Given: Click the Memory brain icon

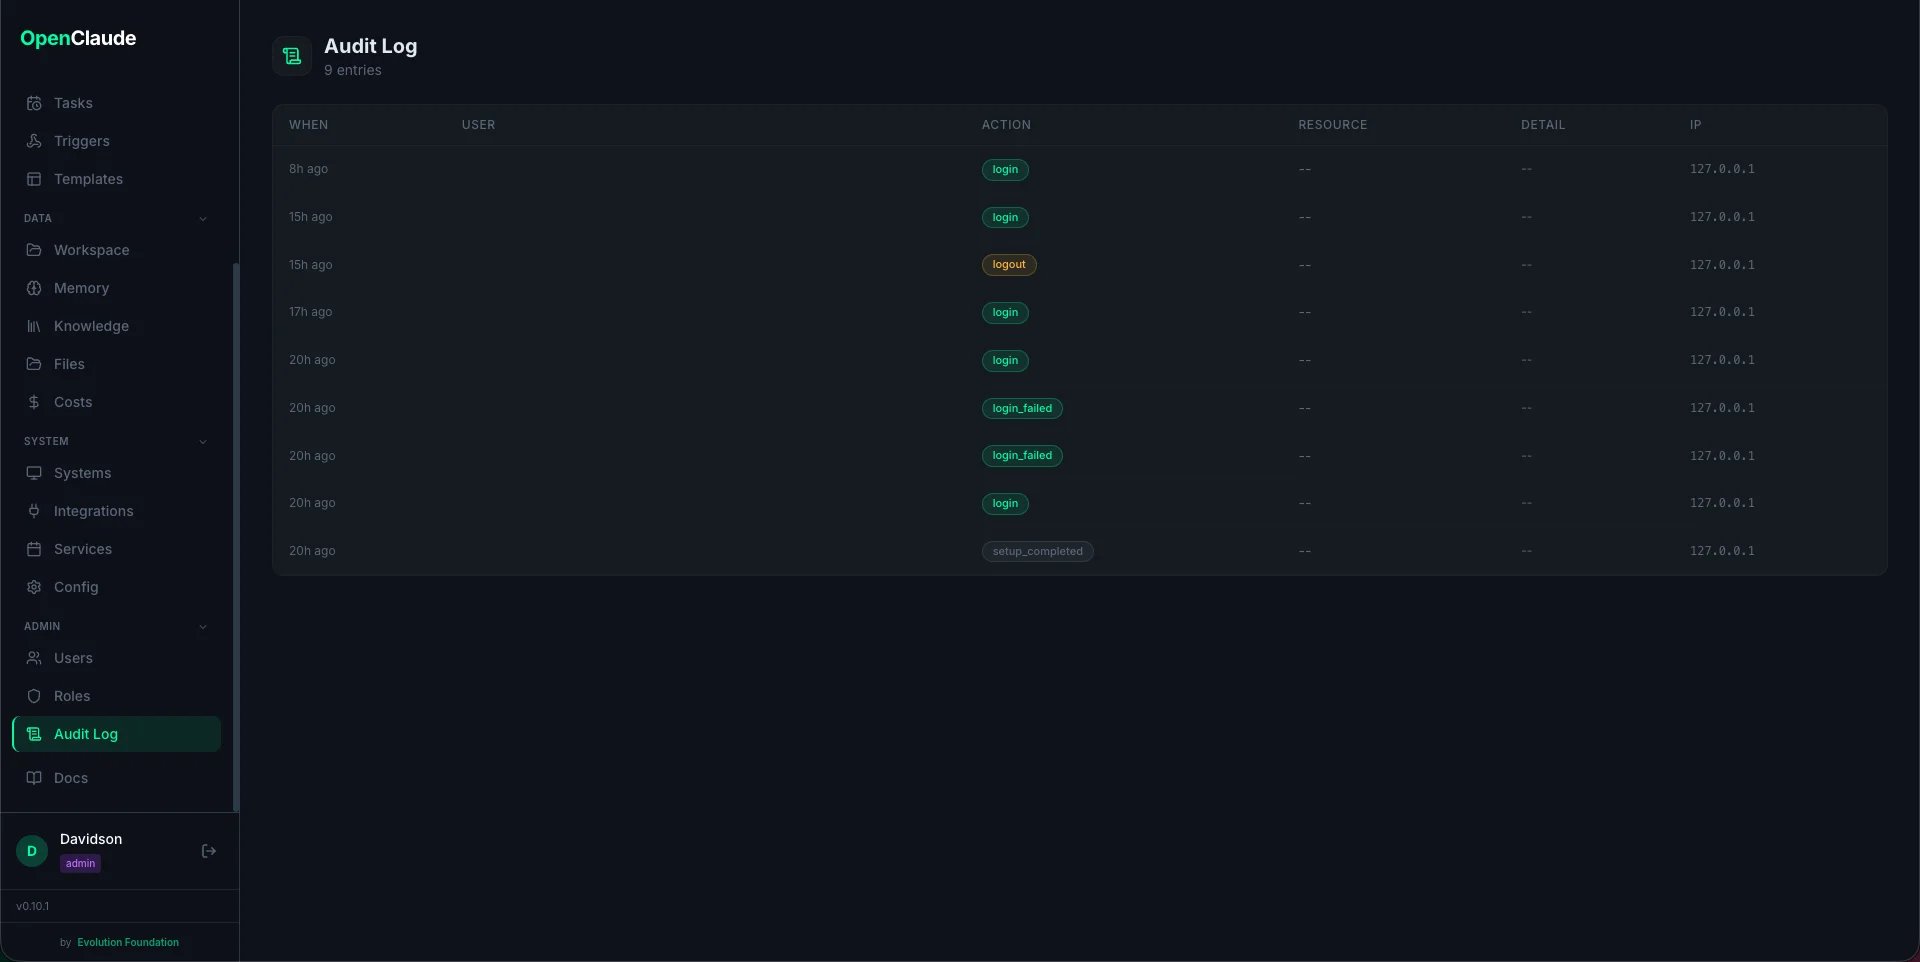Looking at the screenshot, I should coord(34,288).
